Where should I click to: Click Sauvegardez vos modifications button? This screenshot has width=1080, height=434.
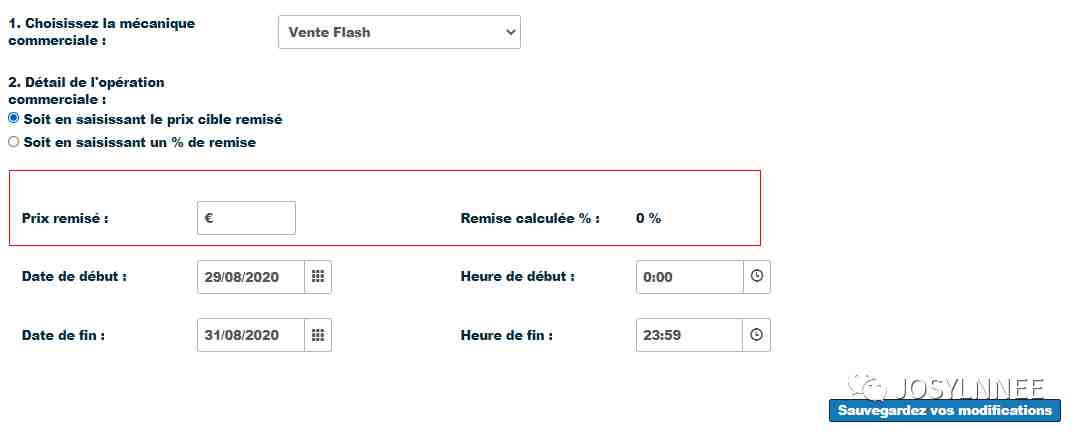[x=944, y=411]
